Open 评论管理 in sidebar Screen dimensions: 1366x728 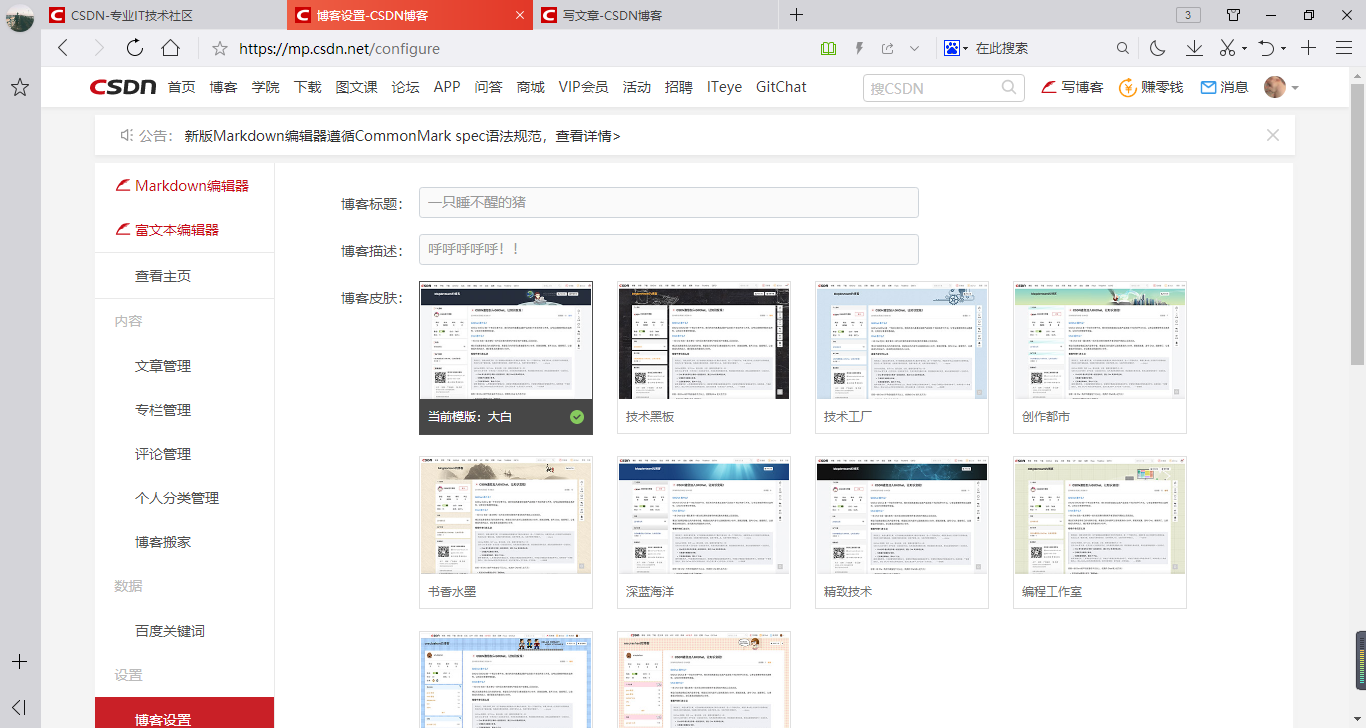click(163, 454)
